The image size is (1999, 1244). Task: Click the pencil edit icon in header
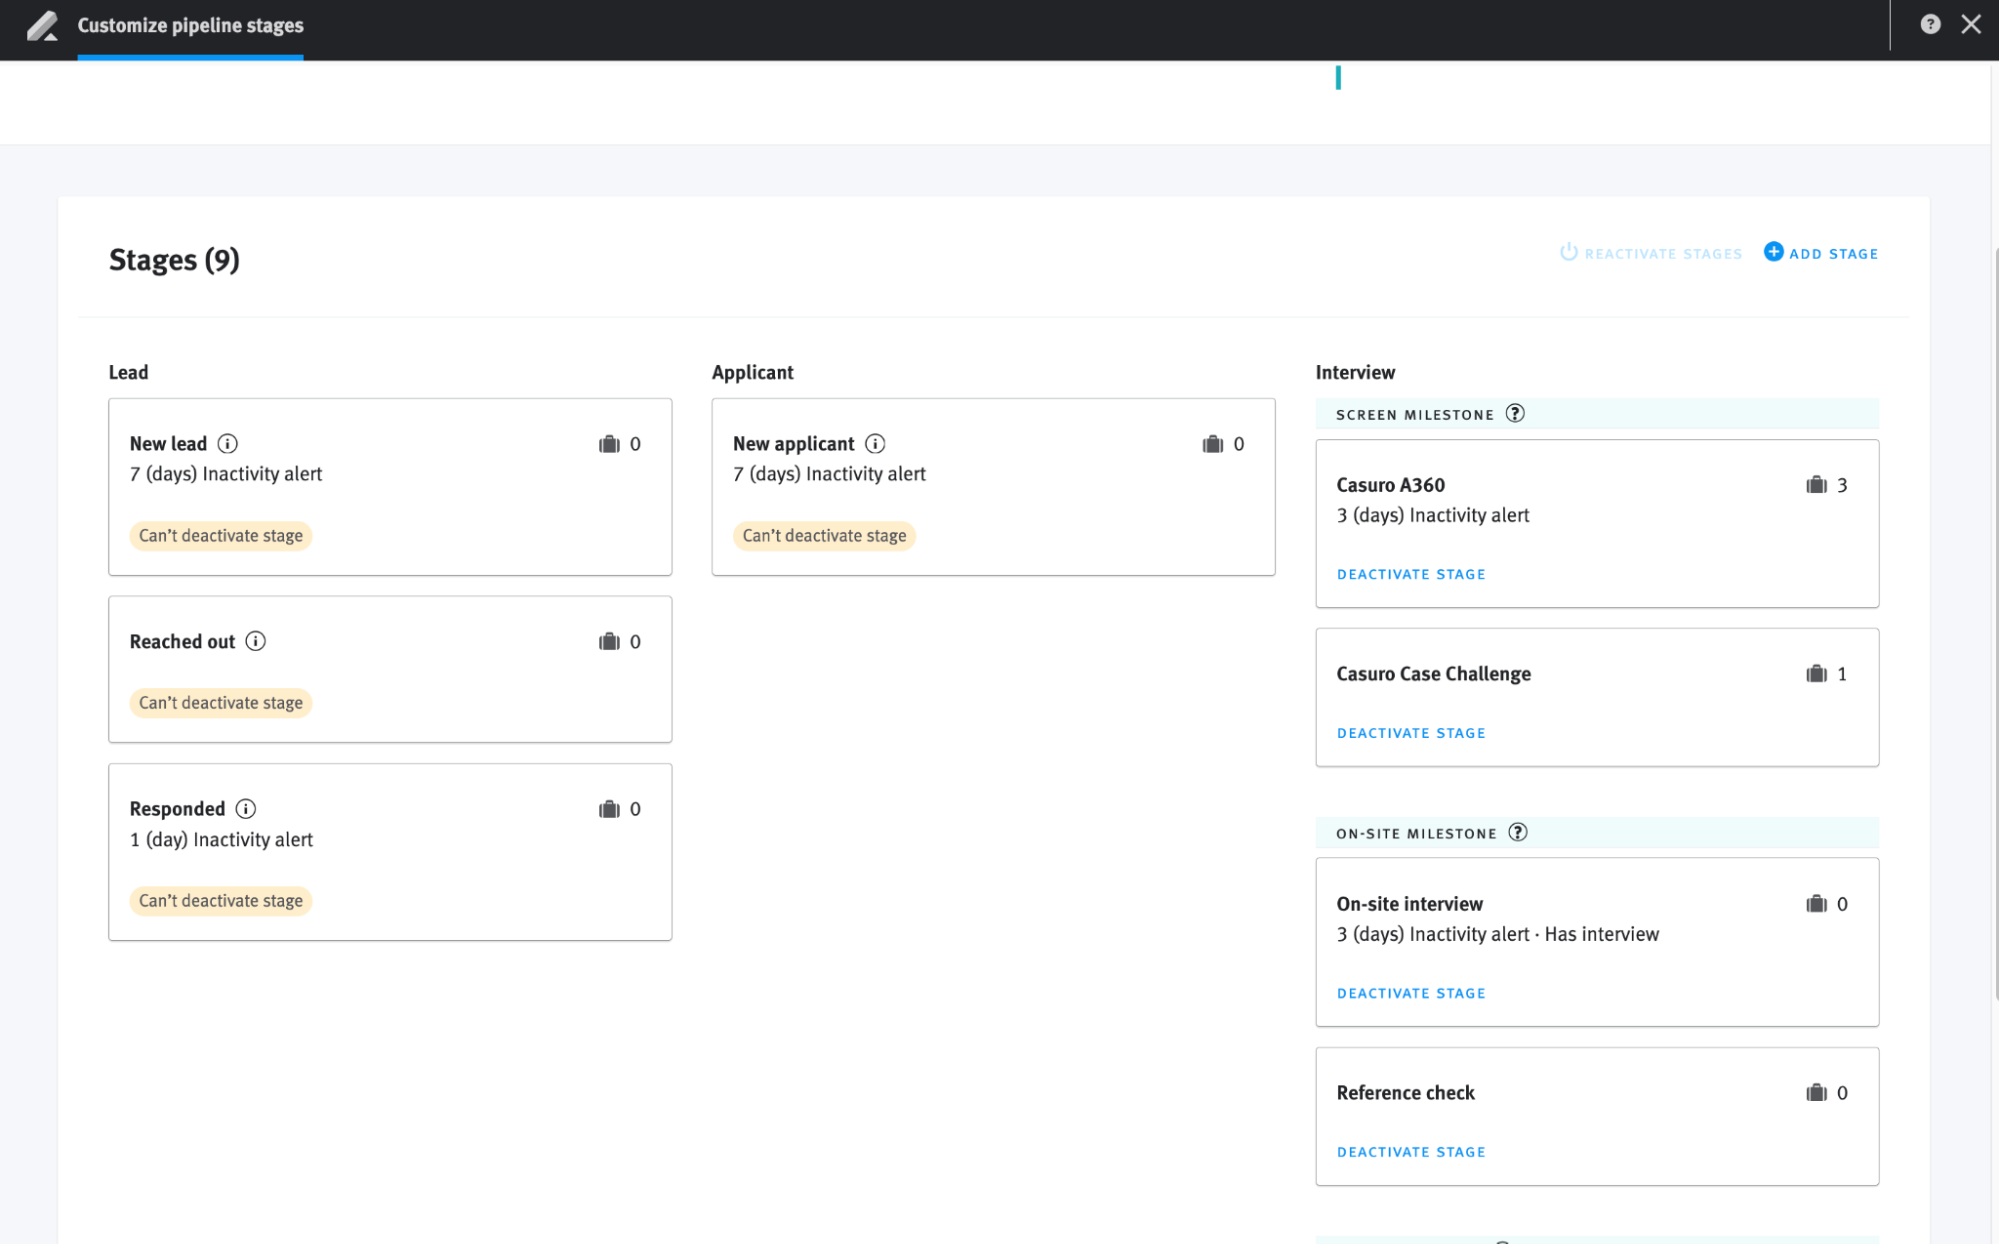pyautogui.click(x=42, y=25)
